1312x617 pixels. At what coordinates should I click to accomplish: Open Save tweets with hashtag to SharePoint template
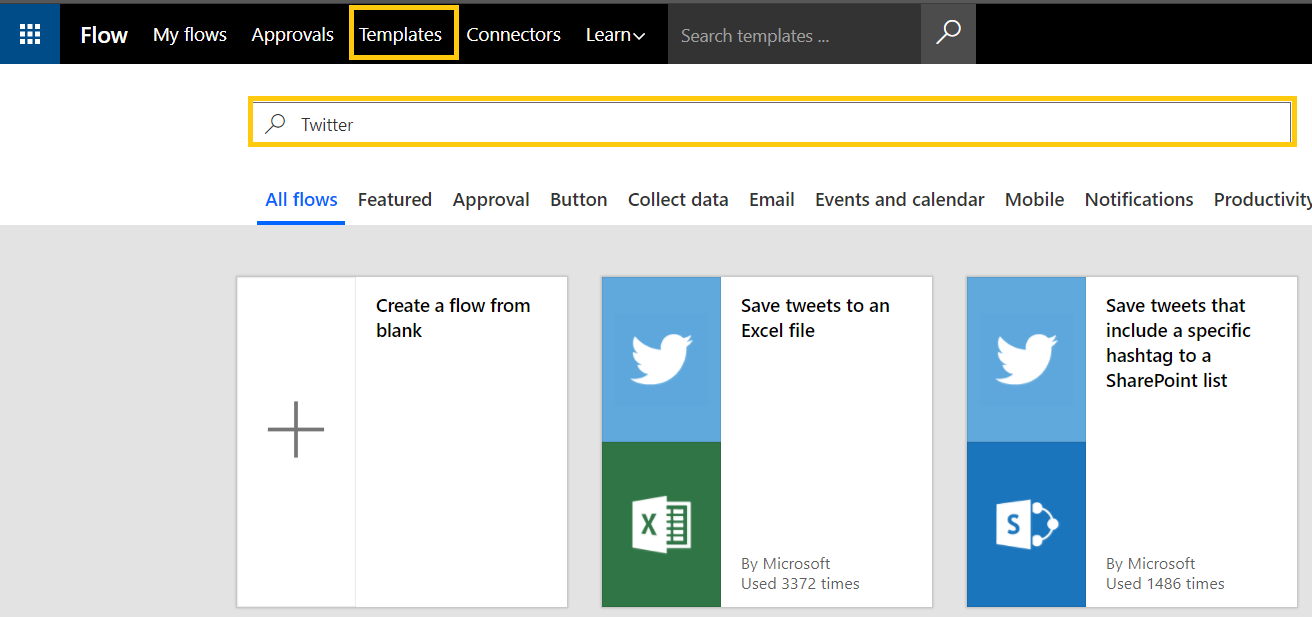click(x=1178, y=343)
